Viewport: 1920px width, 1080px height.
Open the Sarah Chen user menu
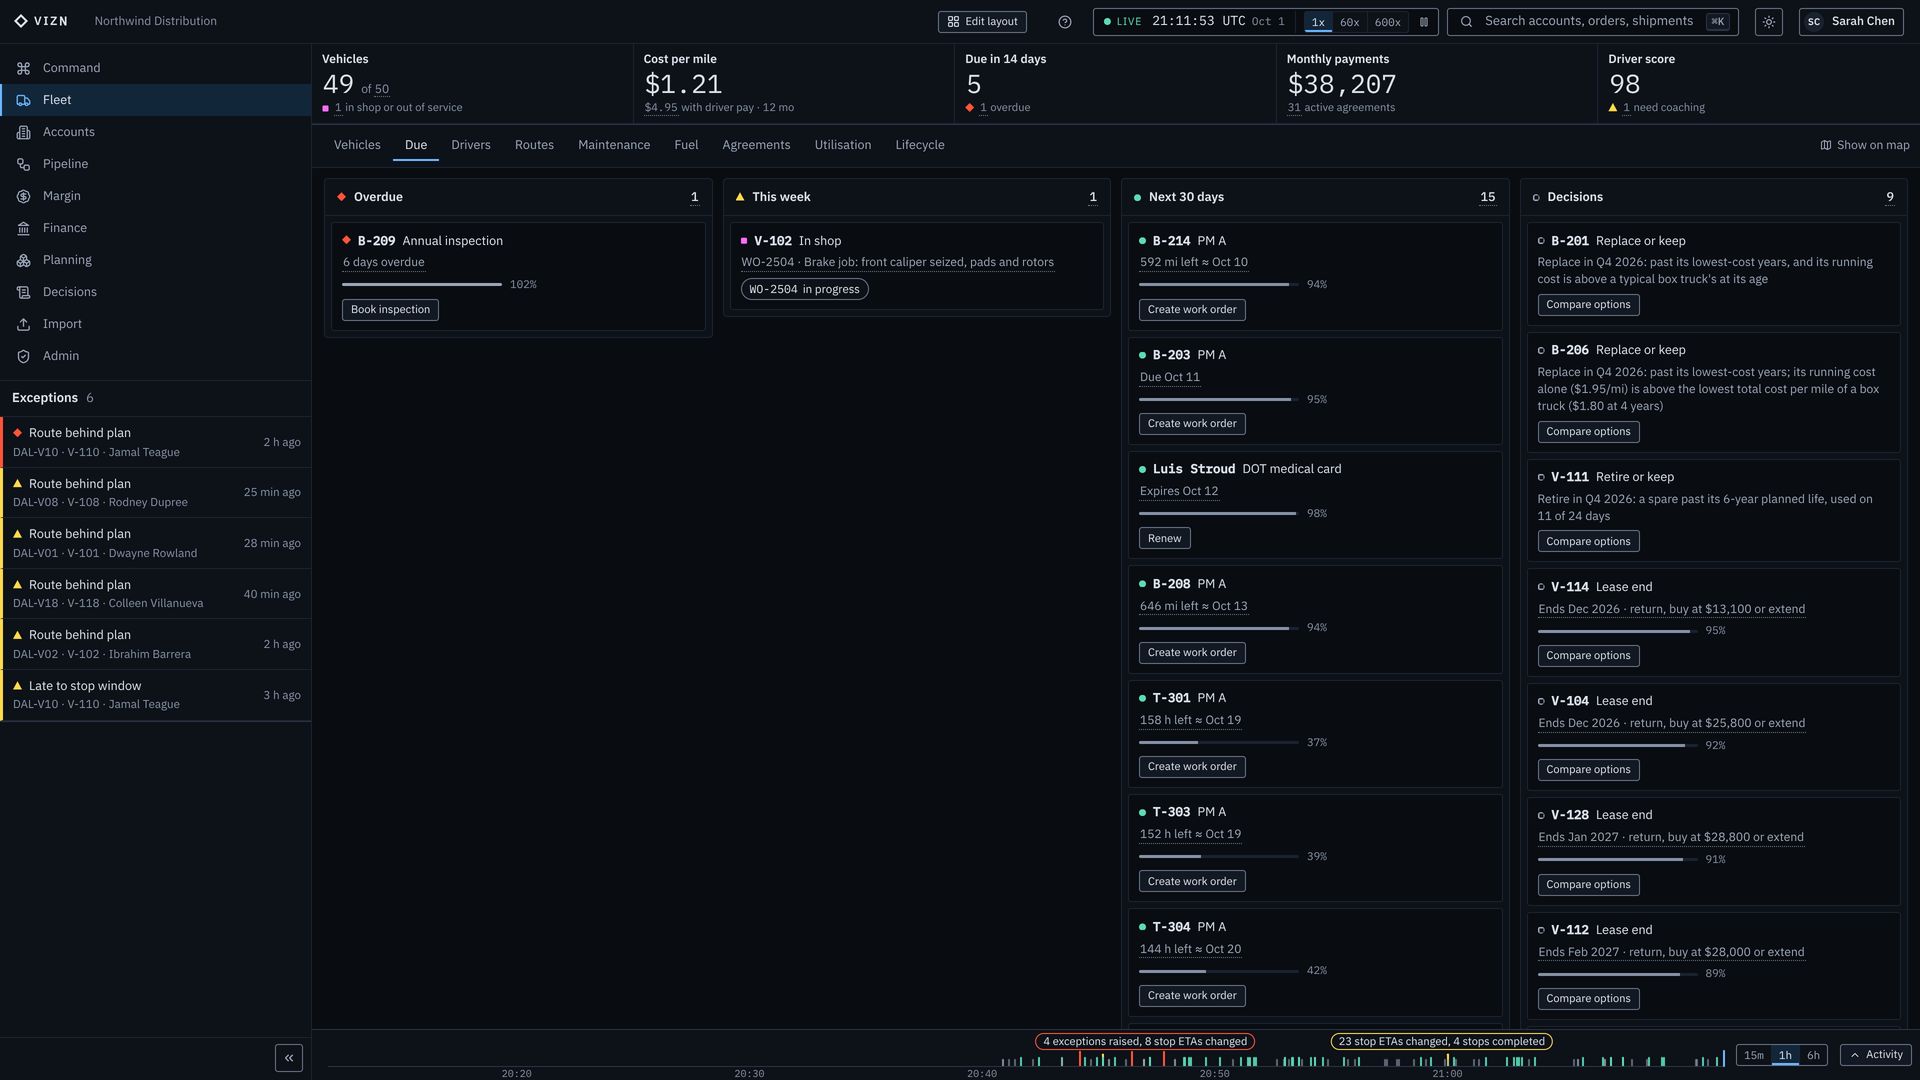click(x=1851, y=22)
